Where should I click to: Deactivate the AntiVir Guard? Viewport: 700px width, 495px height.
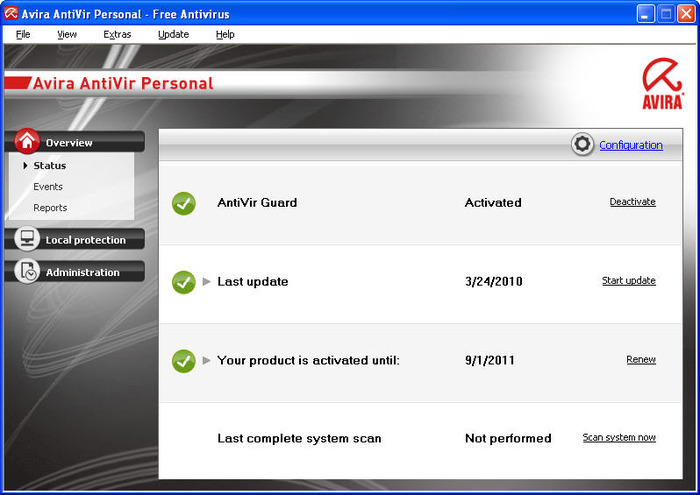pyautogui.click(x=632, y=202)
